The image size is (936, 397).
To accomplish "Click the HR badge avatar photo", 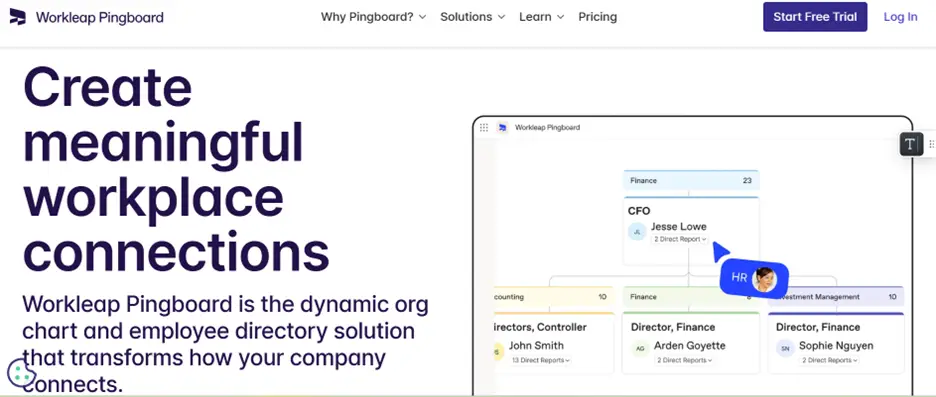I will coord(763,279).
